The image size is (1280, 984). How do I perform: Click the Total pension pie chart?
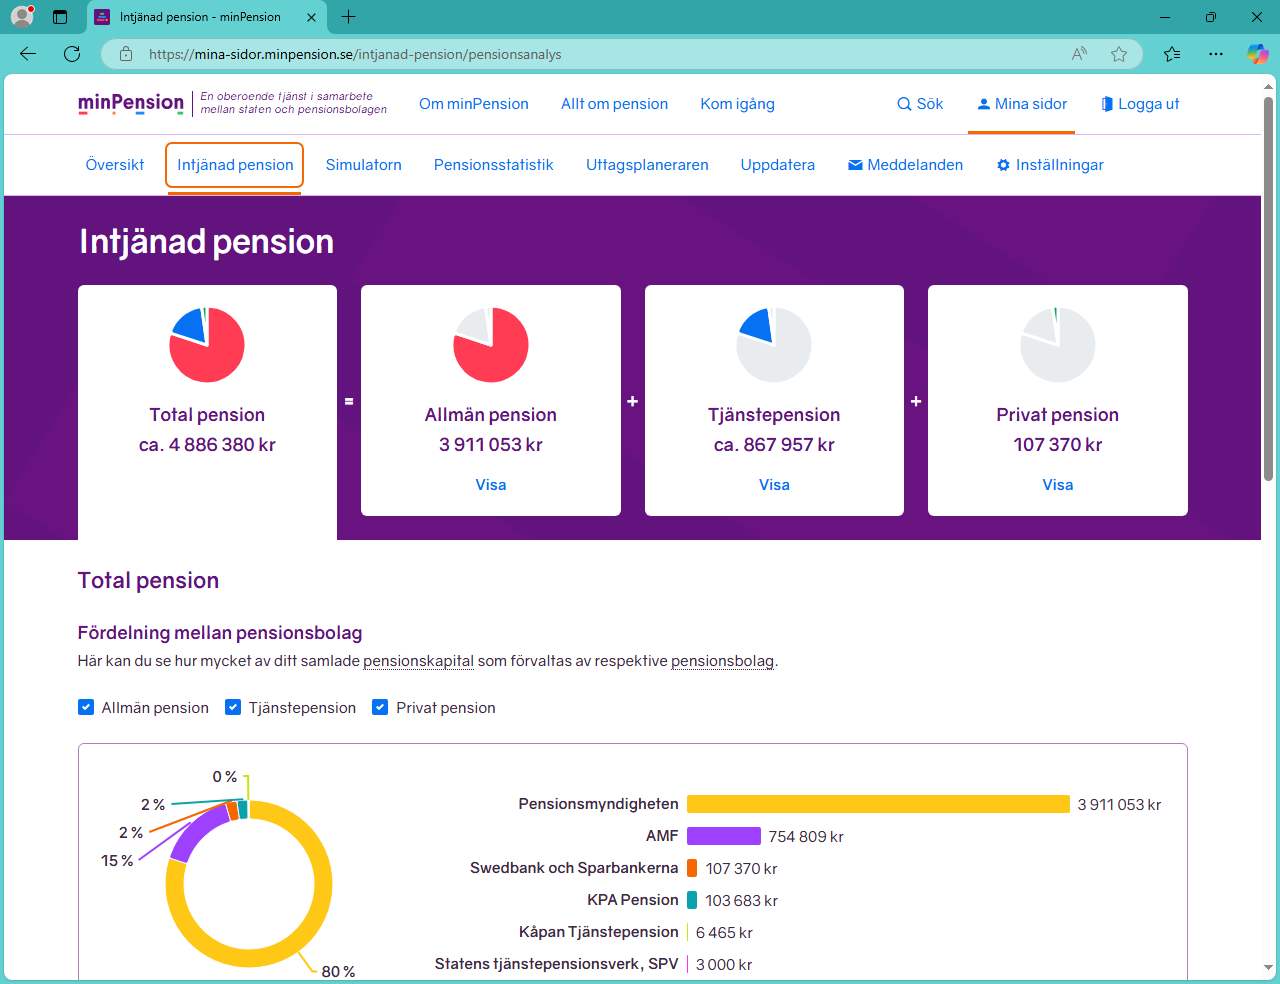[x=207, y=345]
